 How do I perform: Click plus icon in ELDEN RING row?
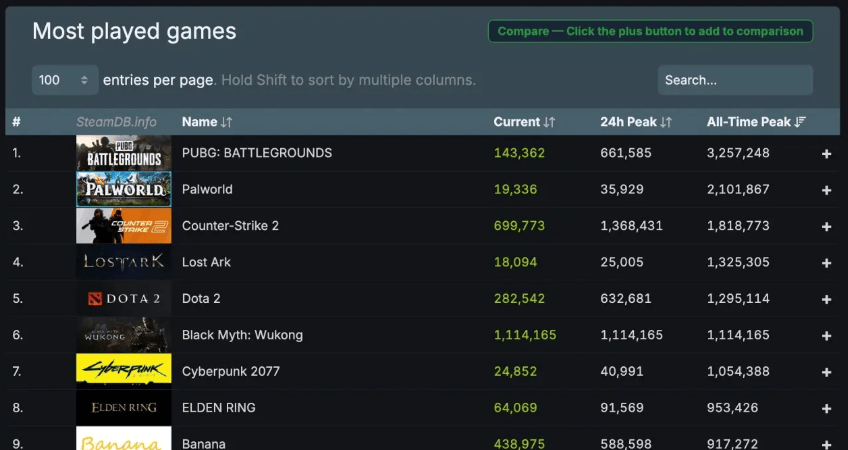(x=826, y=408)
